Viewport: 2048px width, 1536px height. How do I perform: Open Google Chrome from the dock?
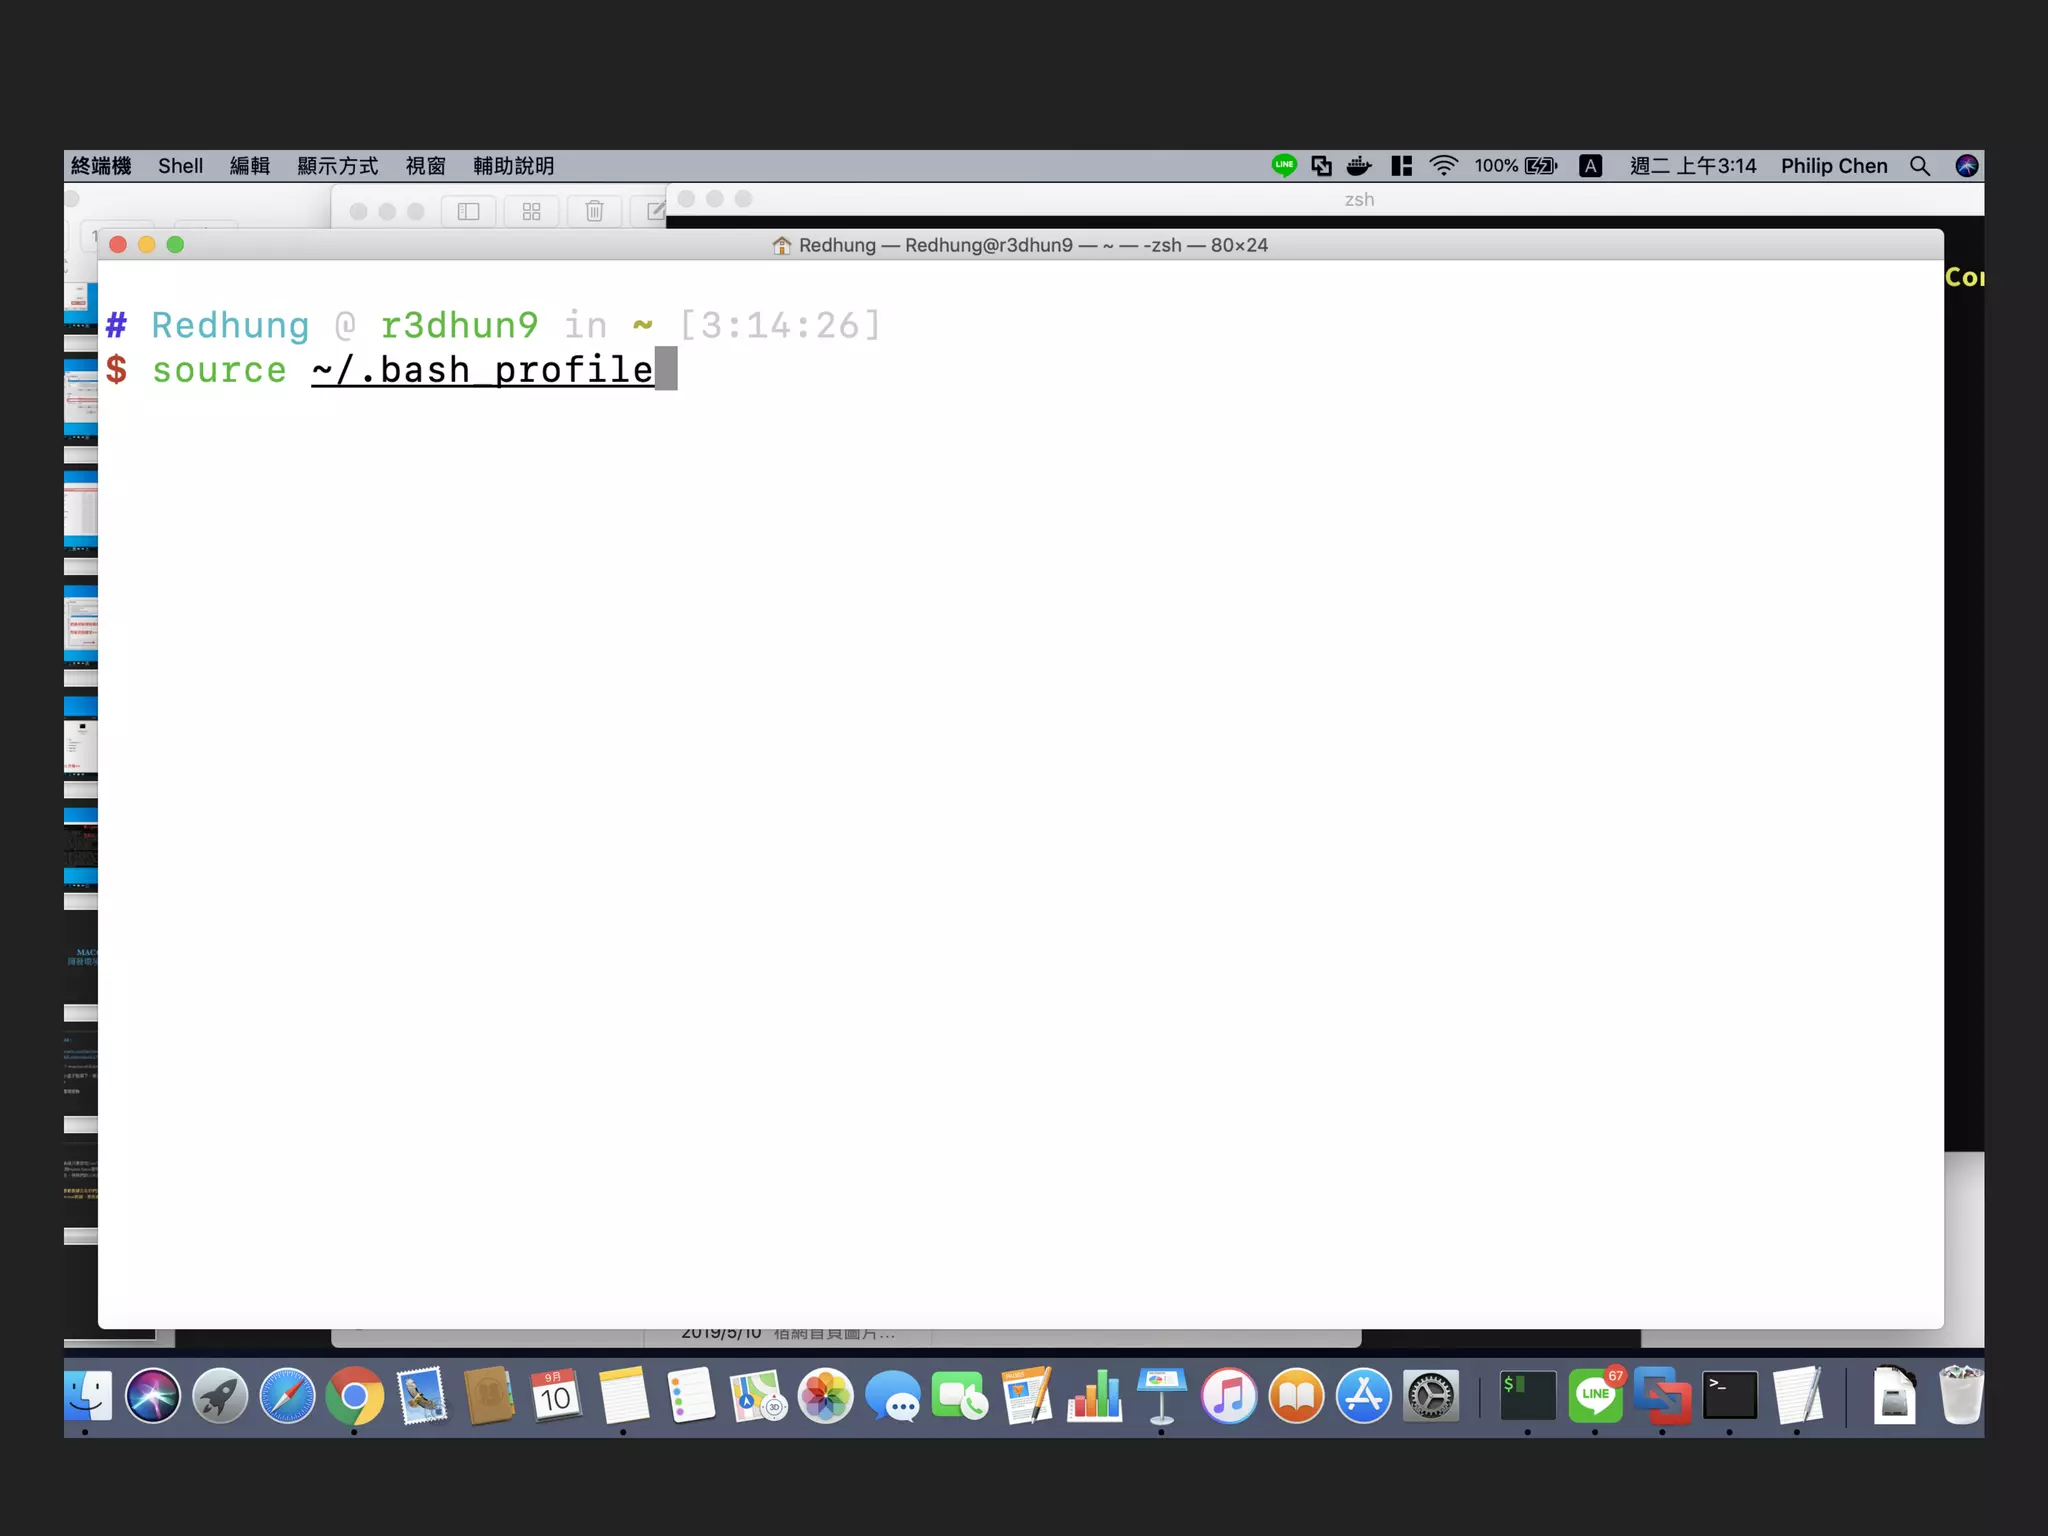(355, 1396)
